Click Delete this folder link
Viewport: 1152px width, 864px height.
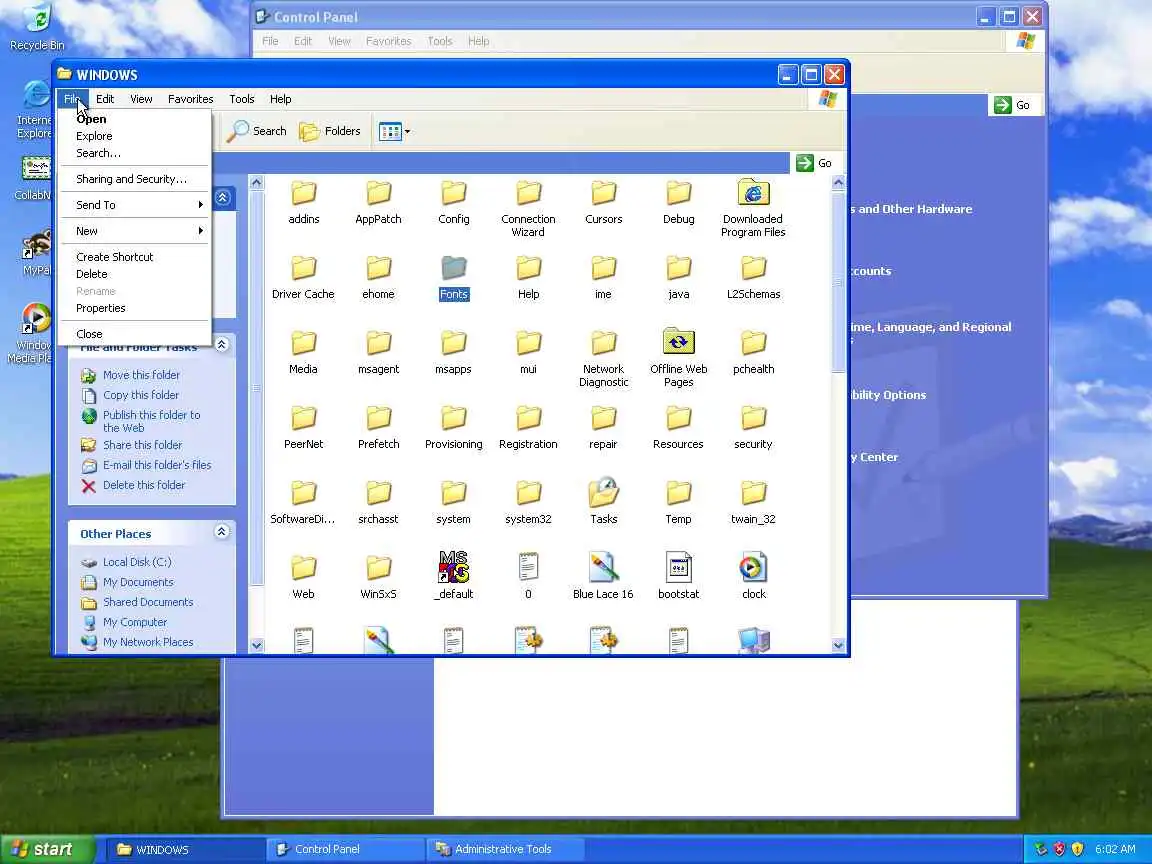tap(144, 485)
